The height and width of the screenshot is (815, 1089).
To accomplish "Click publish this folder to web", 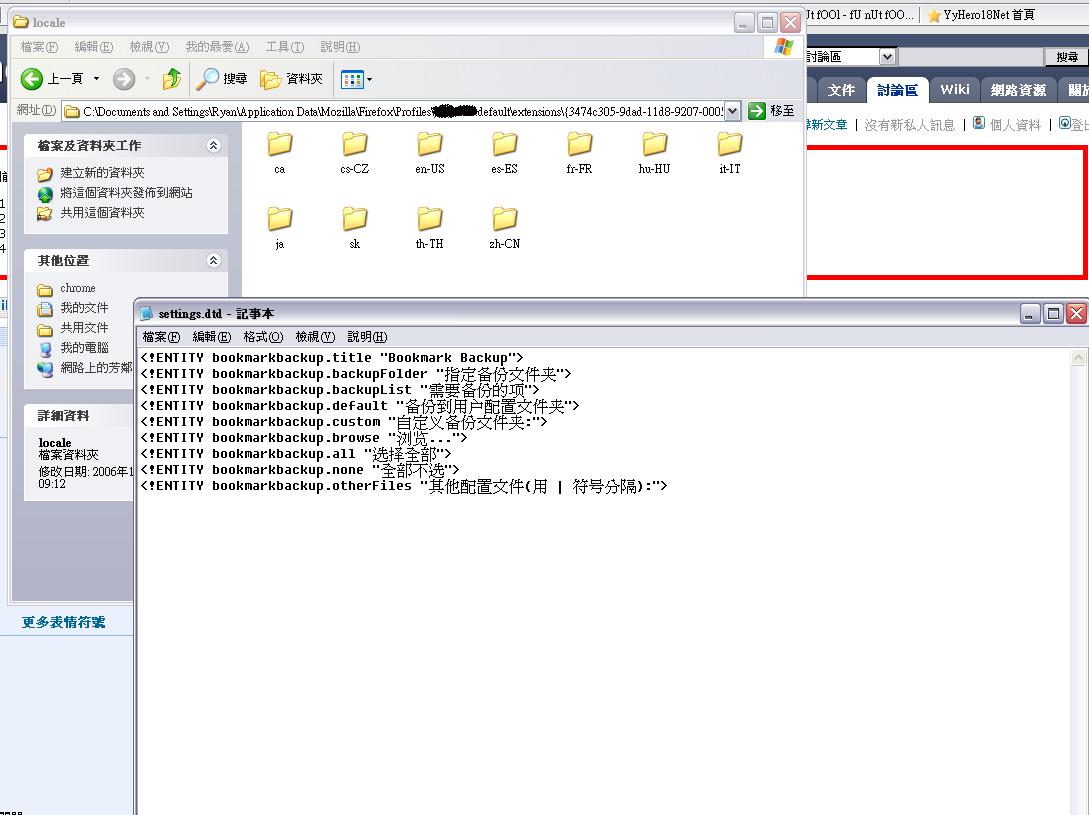I will click(126, 192).
